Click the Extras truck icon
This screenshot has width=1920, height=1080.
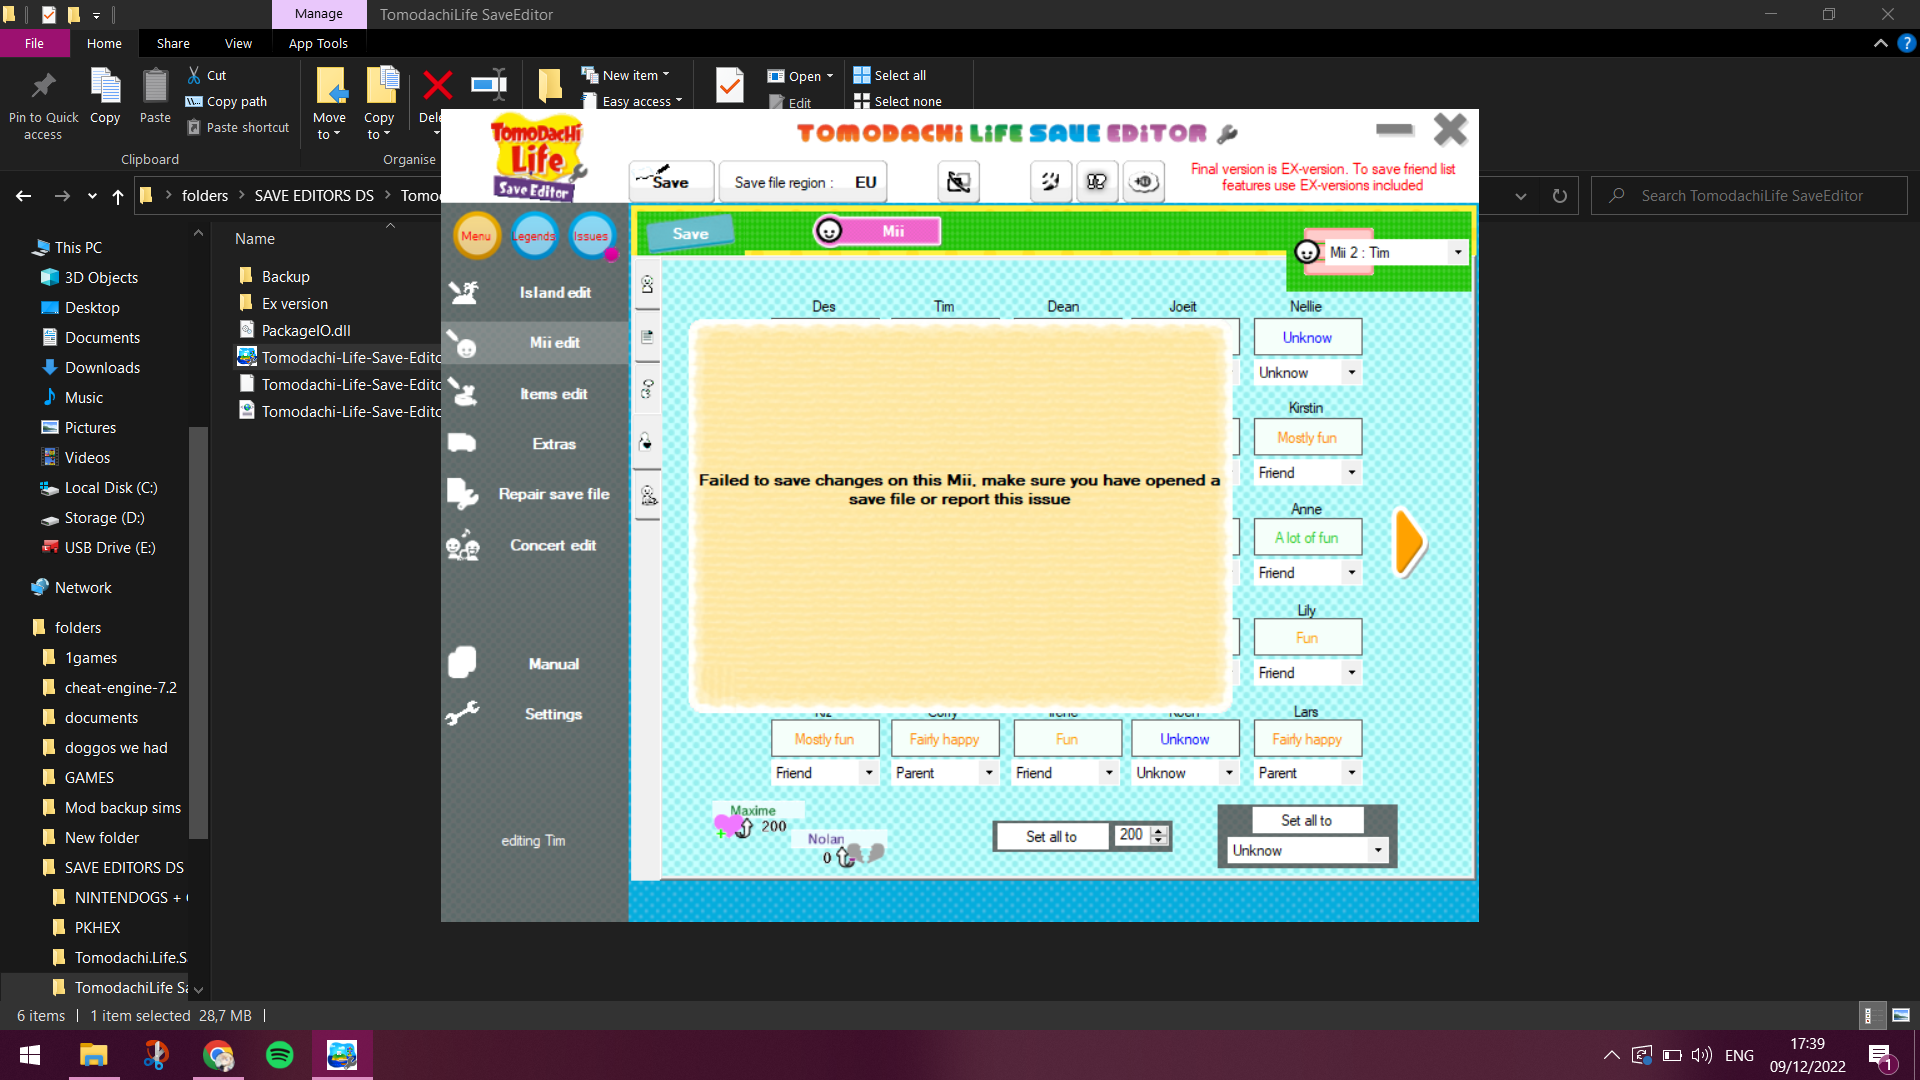click(462, 443)
